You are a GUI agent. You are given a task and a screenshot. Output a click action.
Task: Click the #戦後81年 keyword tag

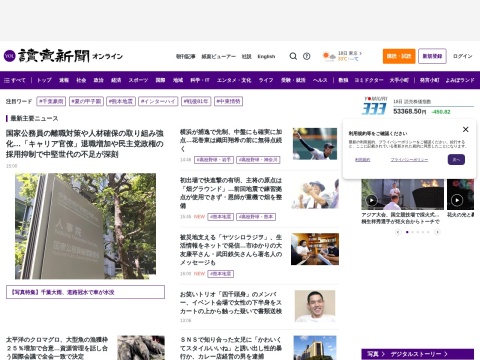pos(196,101)
